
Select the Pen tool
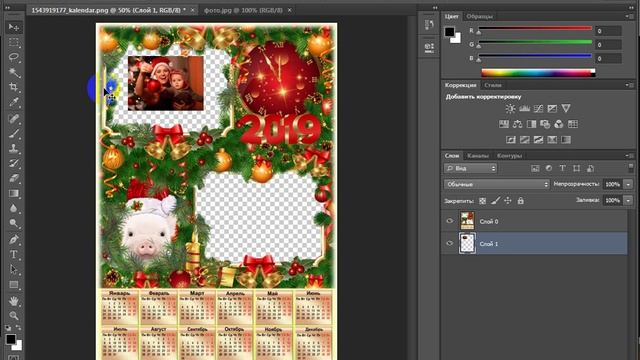pos(14,240)
